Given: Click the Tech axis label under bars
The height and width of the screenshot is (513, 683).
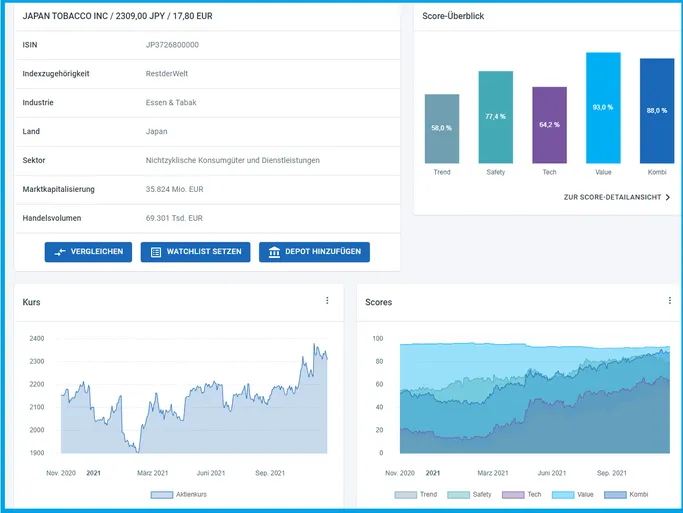Looking at the screenshot, I should click(549, 172).
